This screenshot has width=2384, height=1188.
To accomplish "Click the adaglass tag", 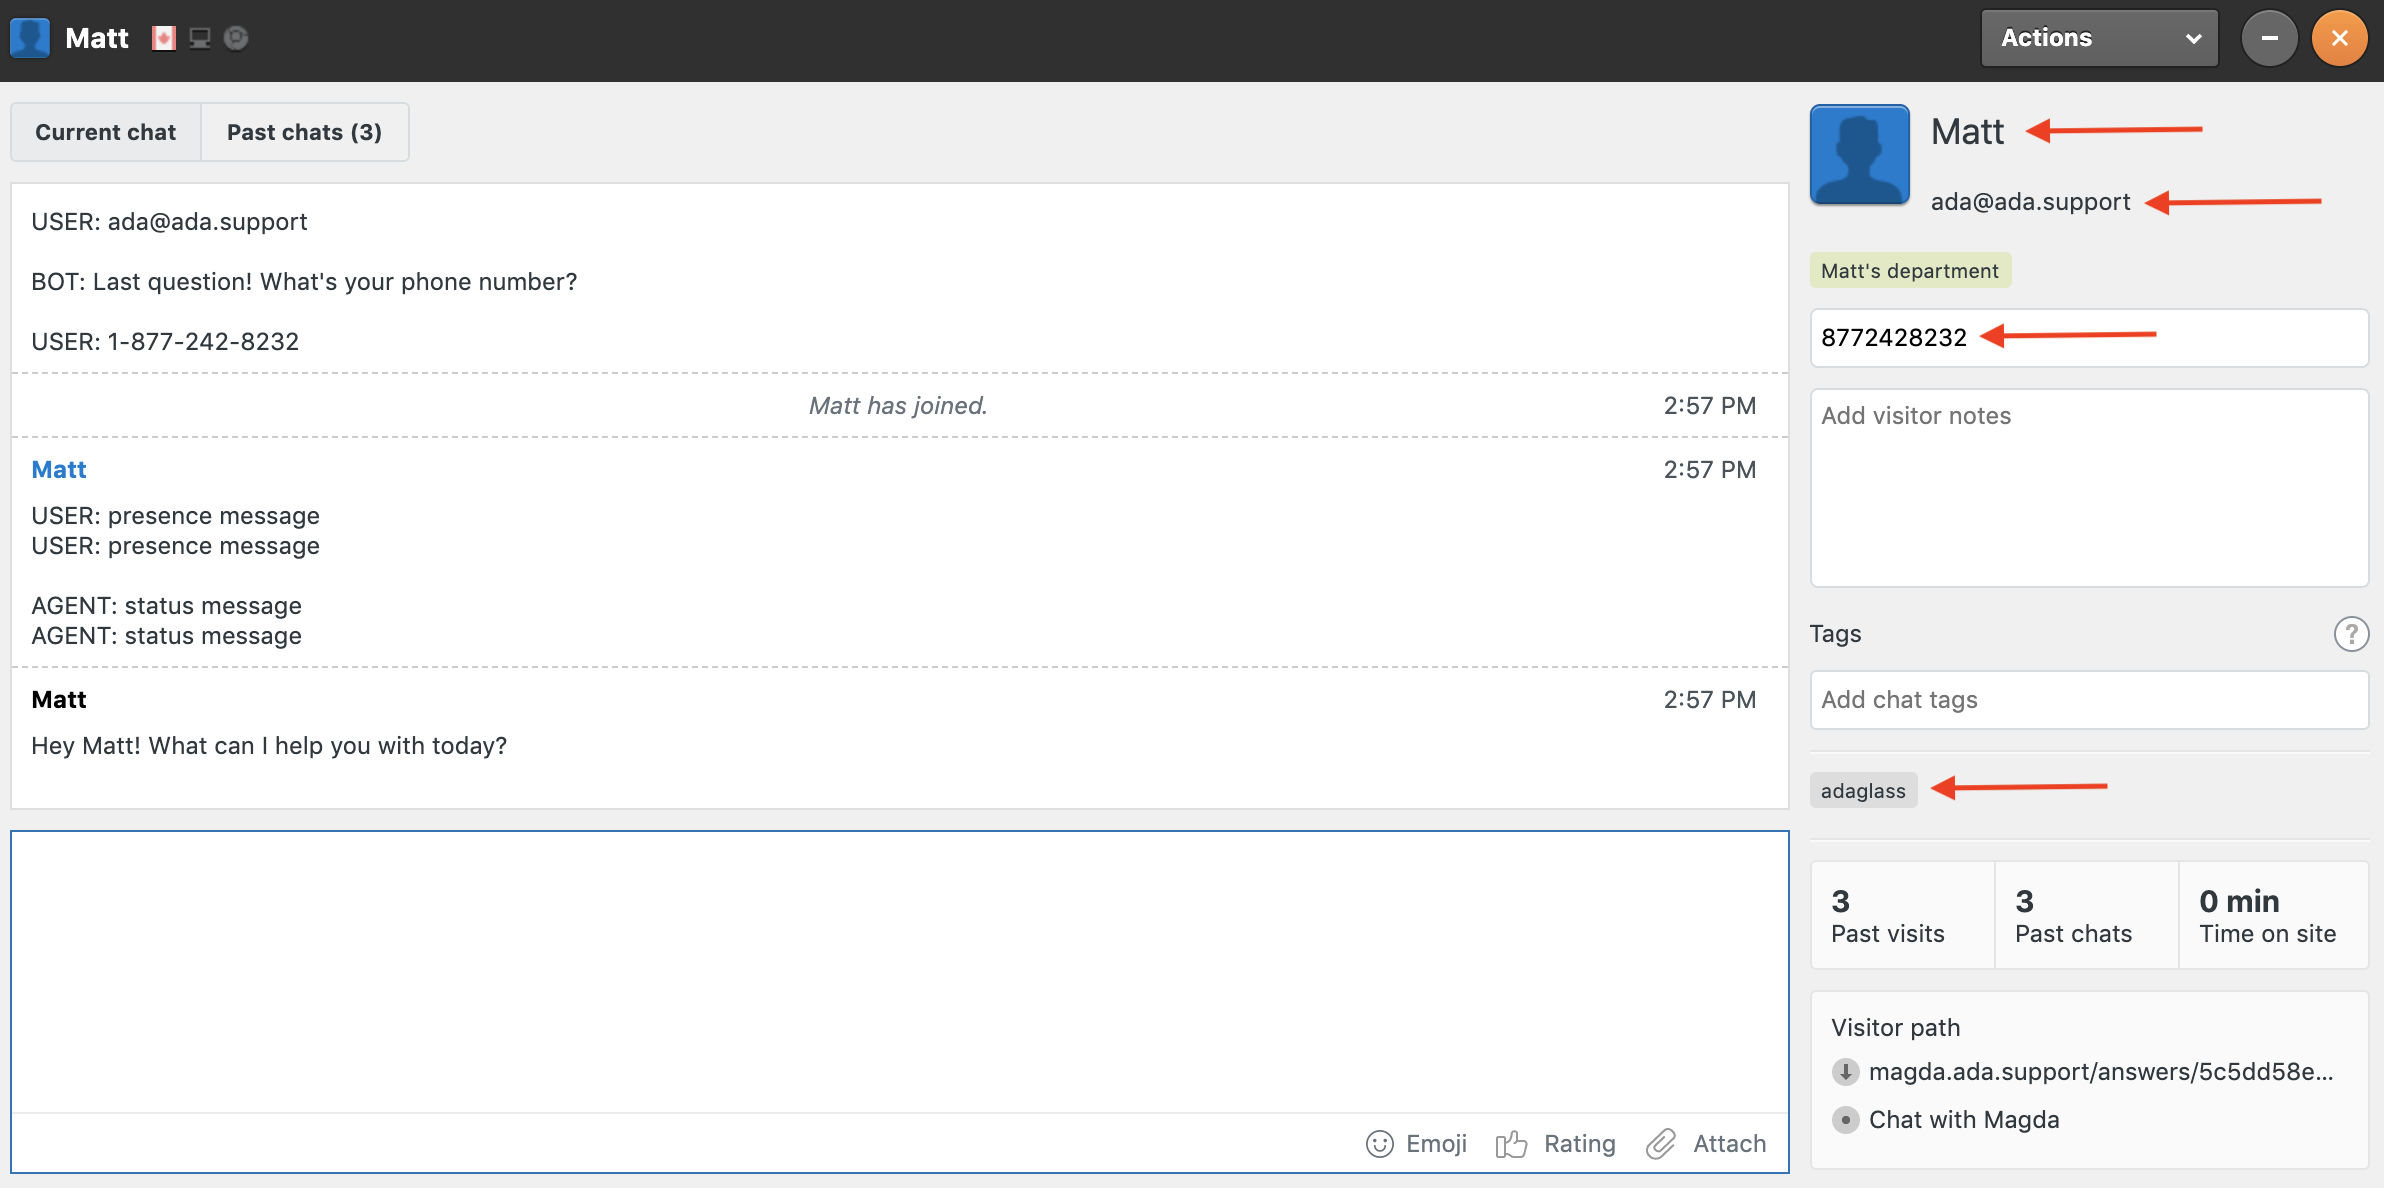I will coord(1863,790).
